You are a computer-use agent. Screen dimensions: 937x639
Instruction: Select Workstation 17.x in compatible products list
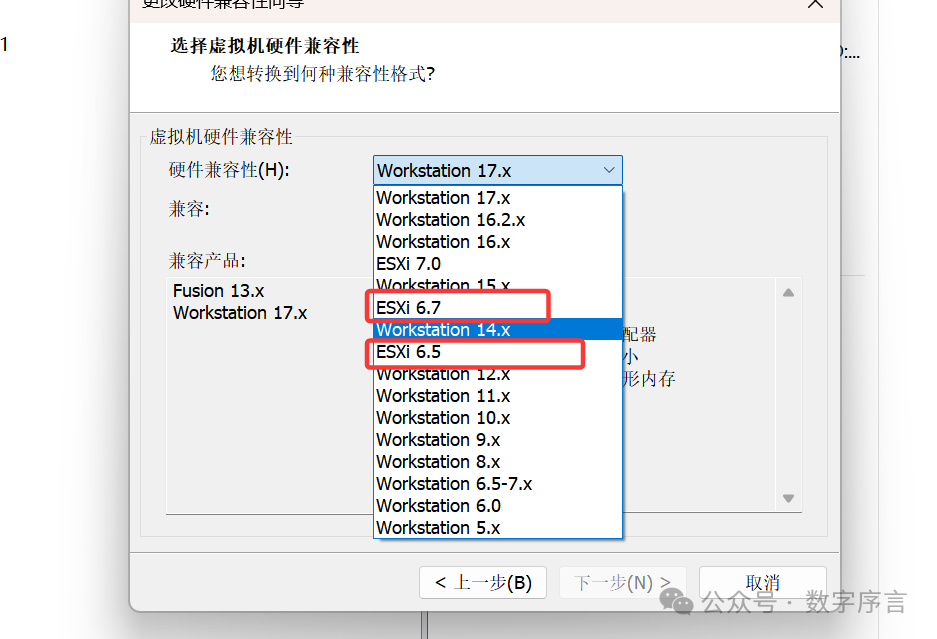pyautogui.click(x=240, y=313)
